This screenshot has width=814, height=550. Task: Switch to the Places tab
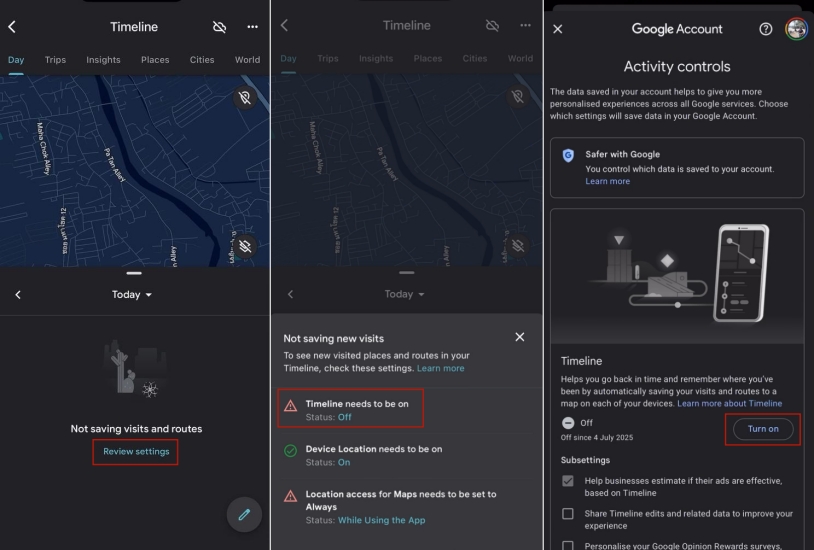155,60
